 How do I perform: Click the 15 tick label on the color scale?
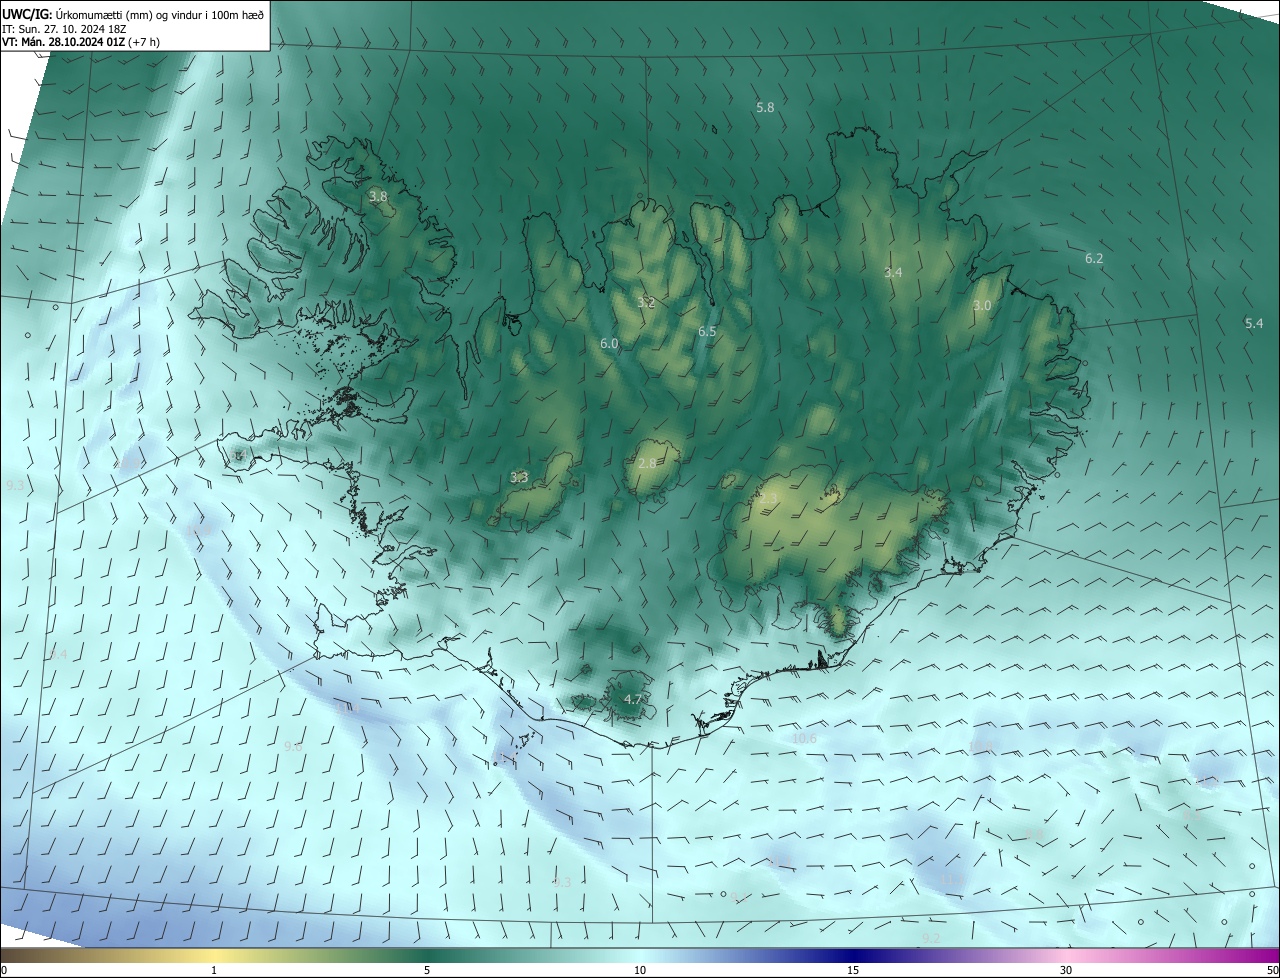(x=853, y=971)
